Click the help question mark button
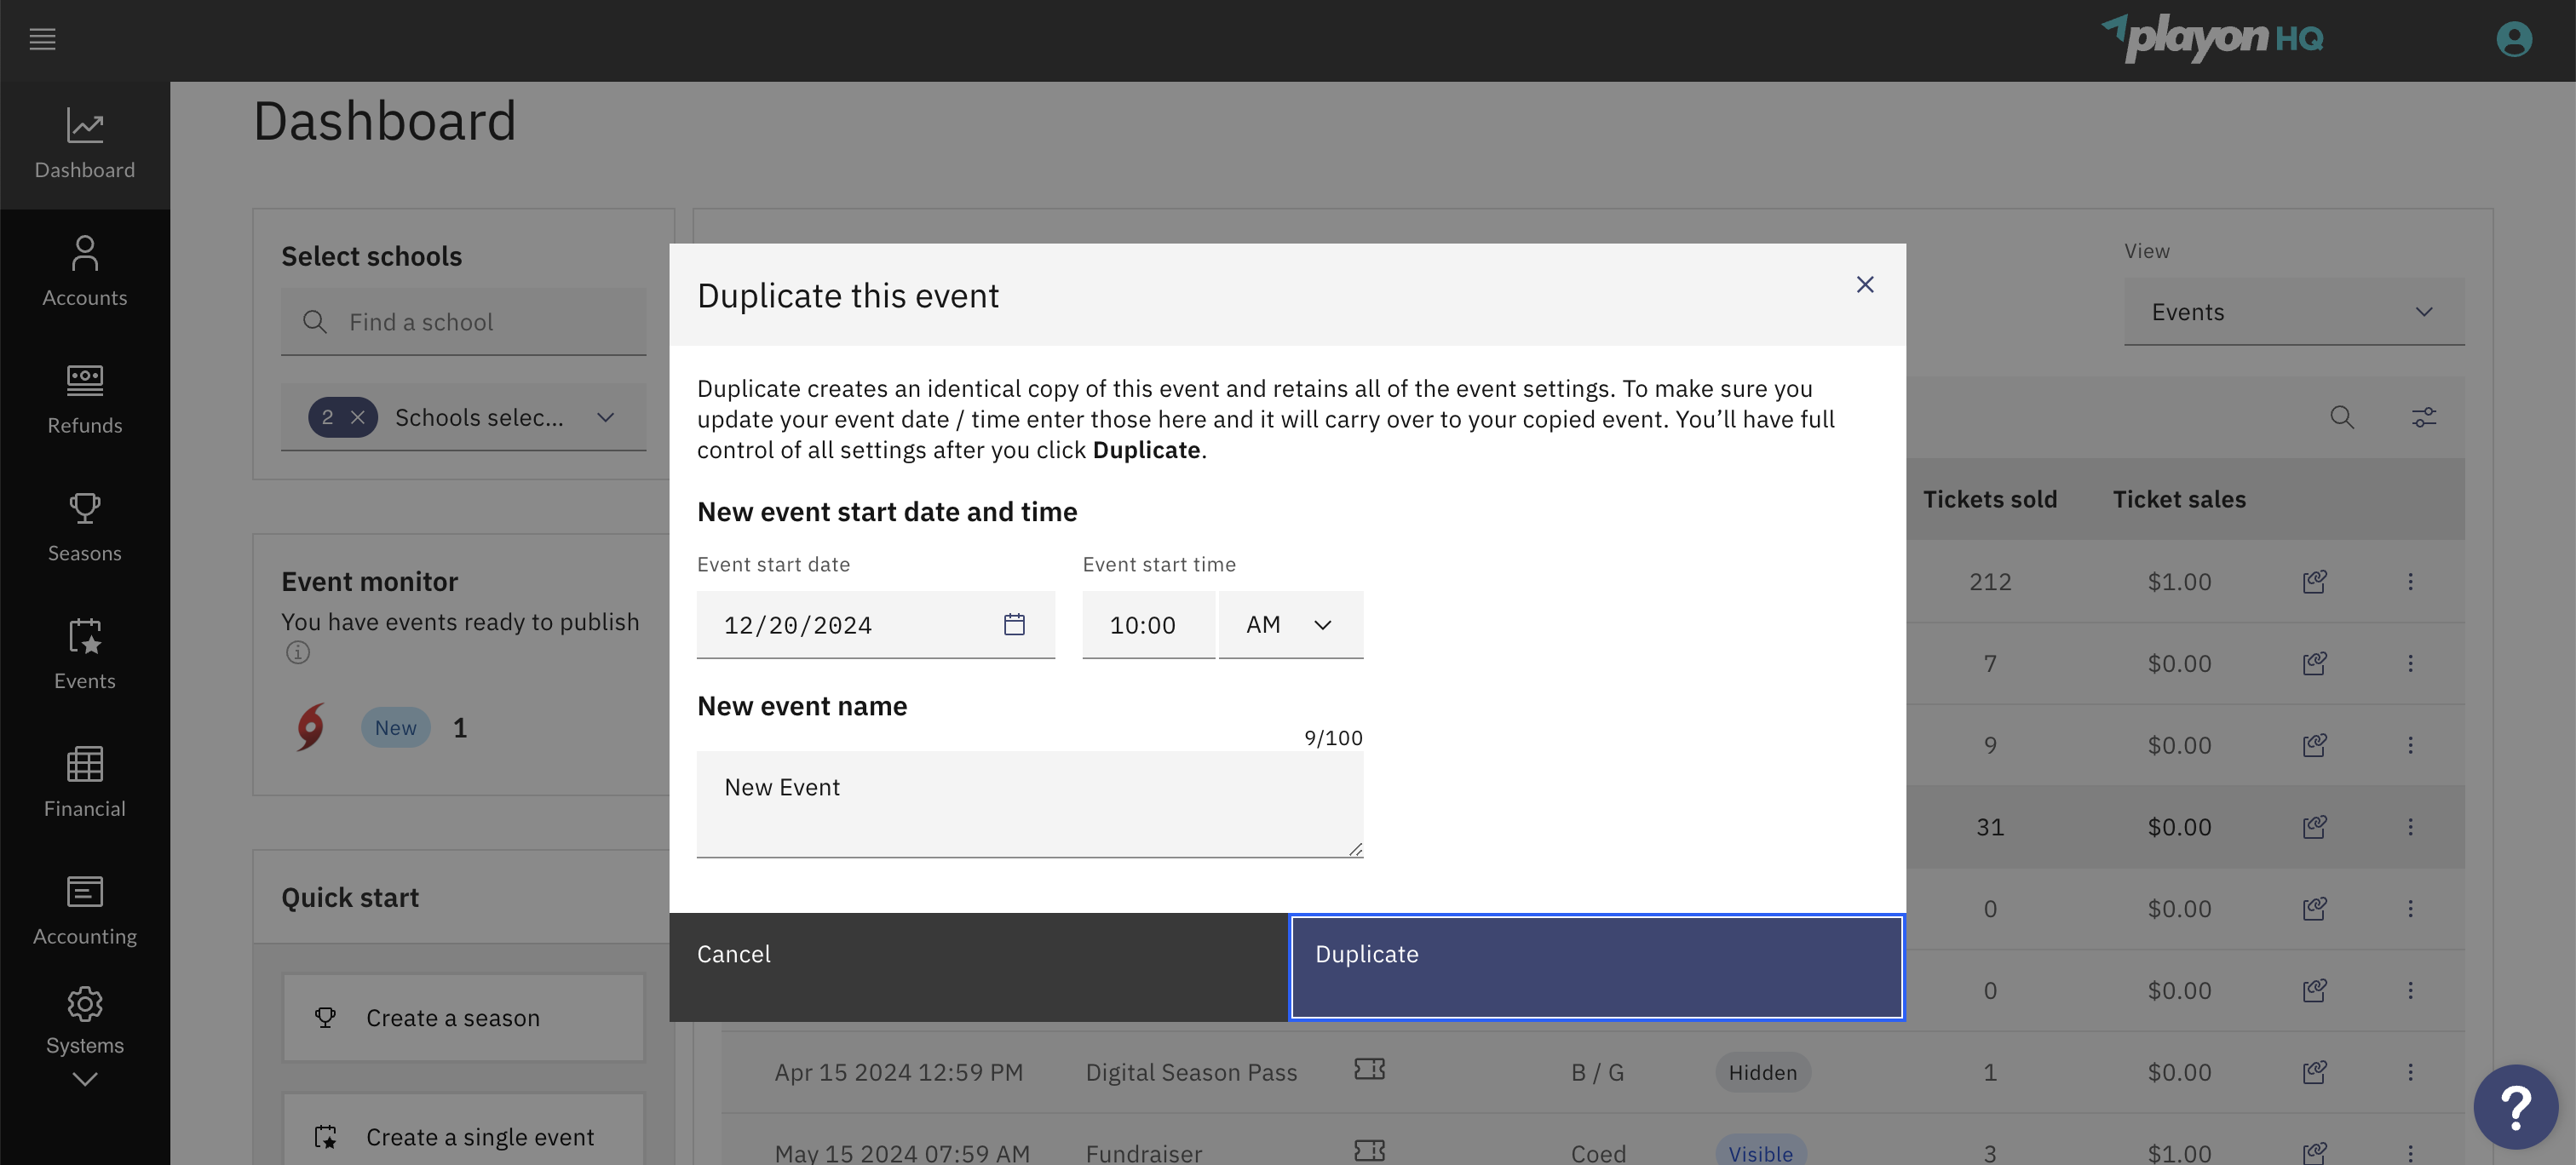The height and width of the screenshot is (1165, 2576). coord(2516,1106)
